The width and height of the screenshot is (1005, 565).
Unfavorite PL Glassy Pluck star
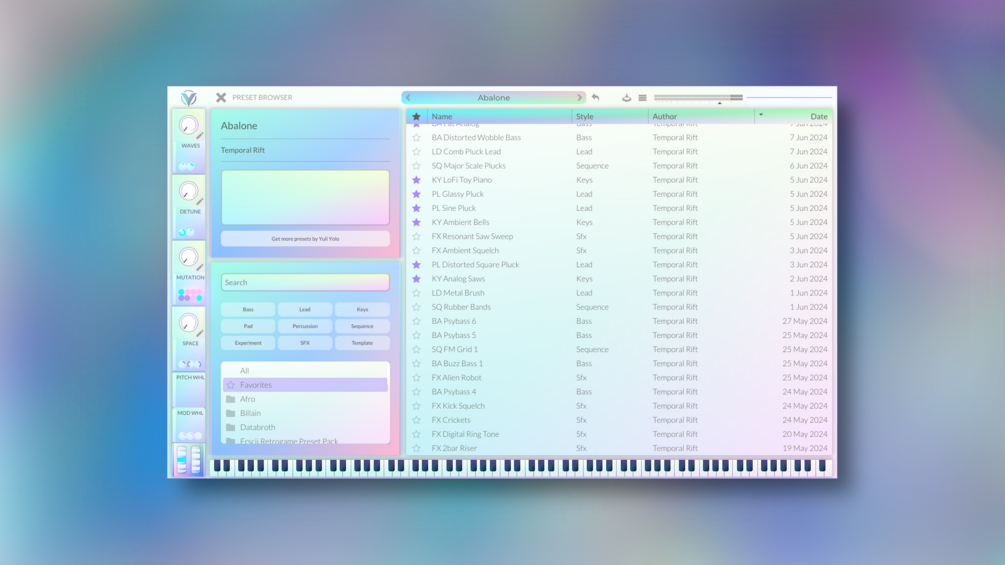click(417, 194)
